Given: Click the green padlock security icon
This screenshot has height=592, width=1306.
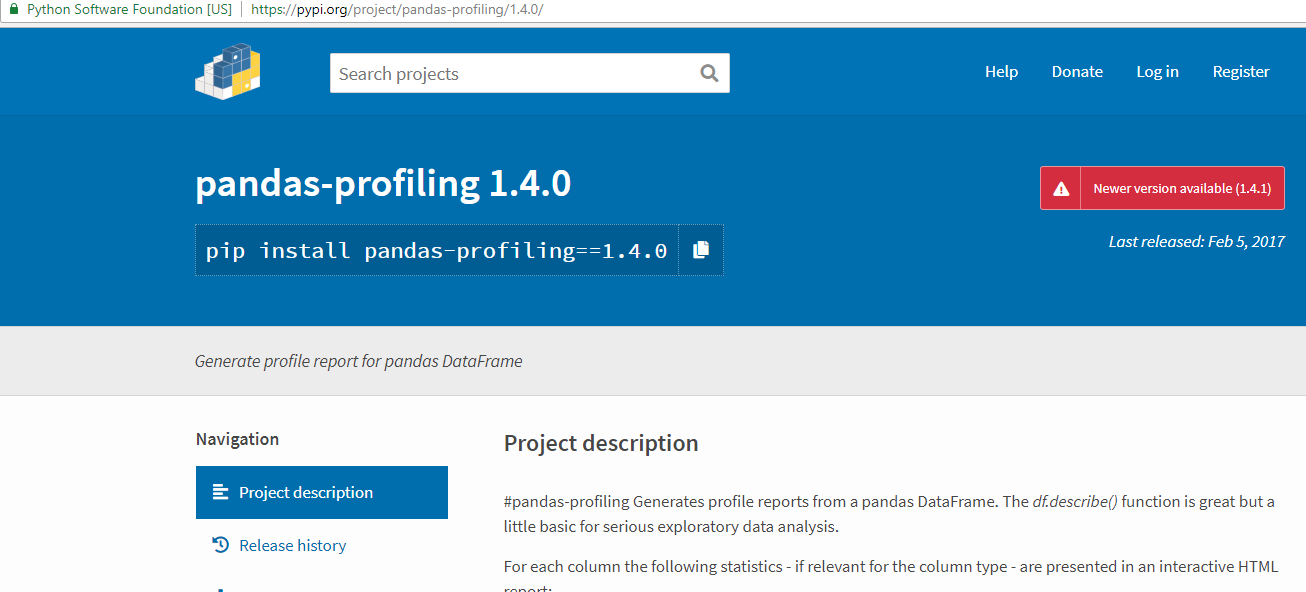Looking at the screenshot, I should tap(13, 9).
